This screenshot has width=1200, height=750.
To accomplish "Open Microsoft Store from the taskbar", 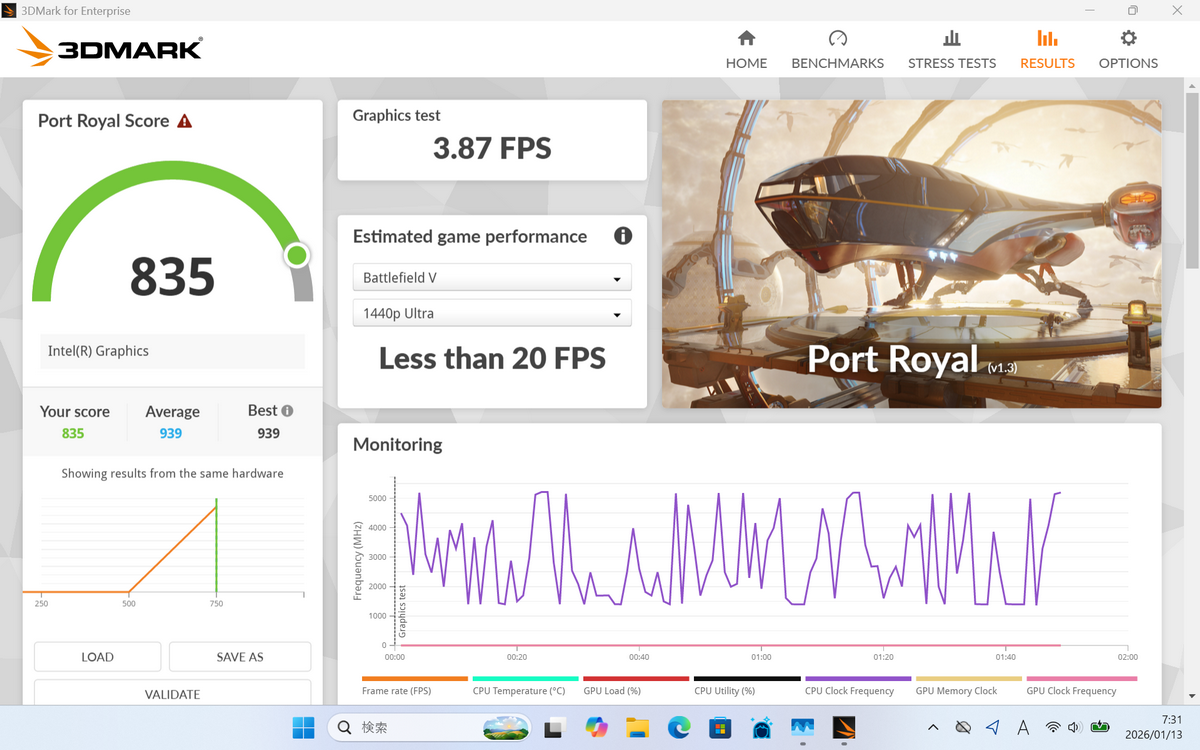I will pyautogui.click(x=720, y=728).
